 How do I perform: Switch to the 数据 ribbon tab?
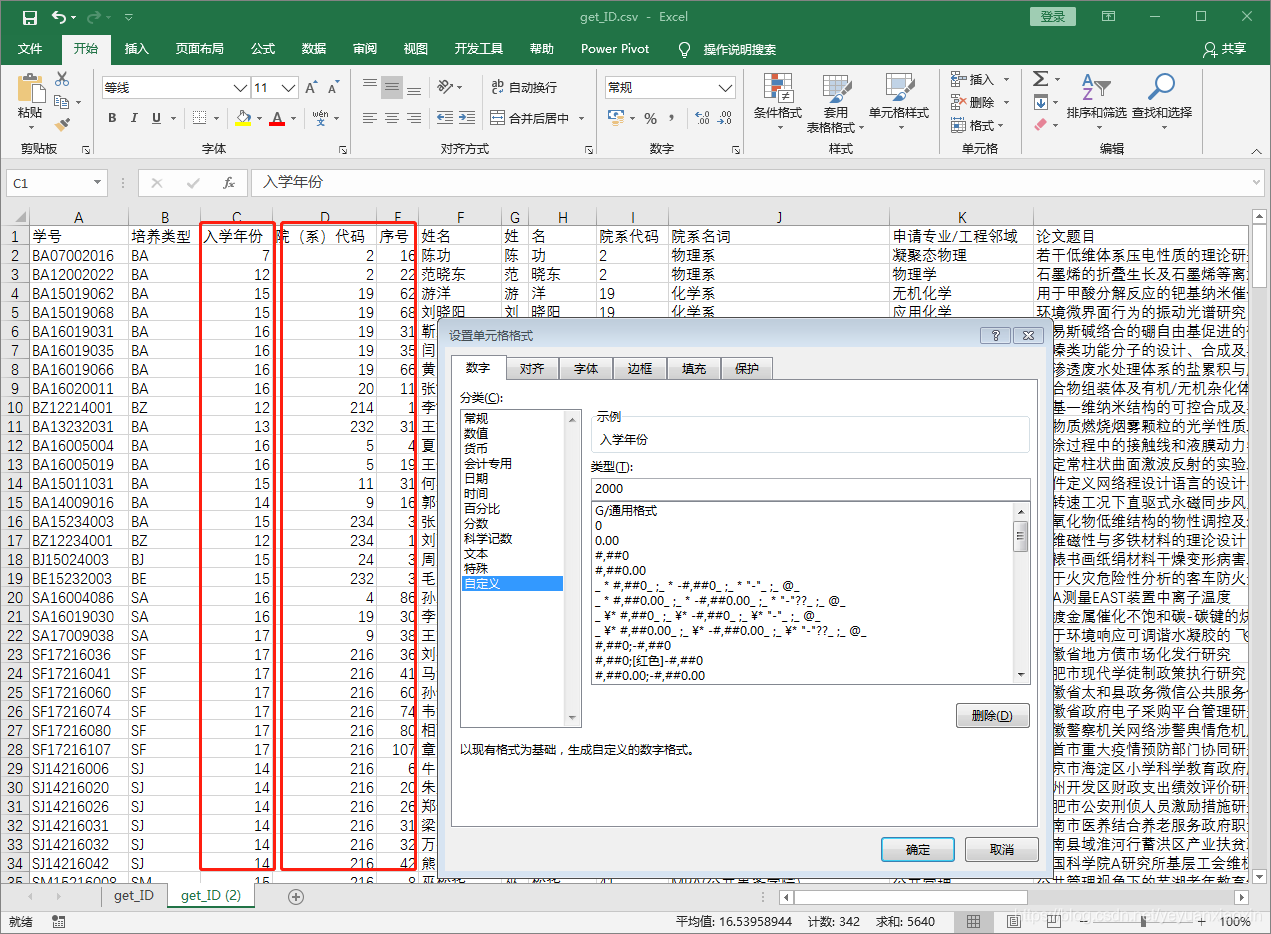(x=314, y=49)
